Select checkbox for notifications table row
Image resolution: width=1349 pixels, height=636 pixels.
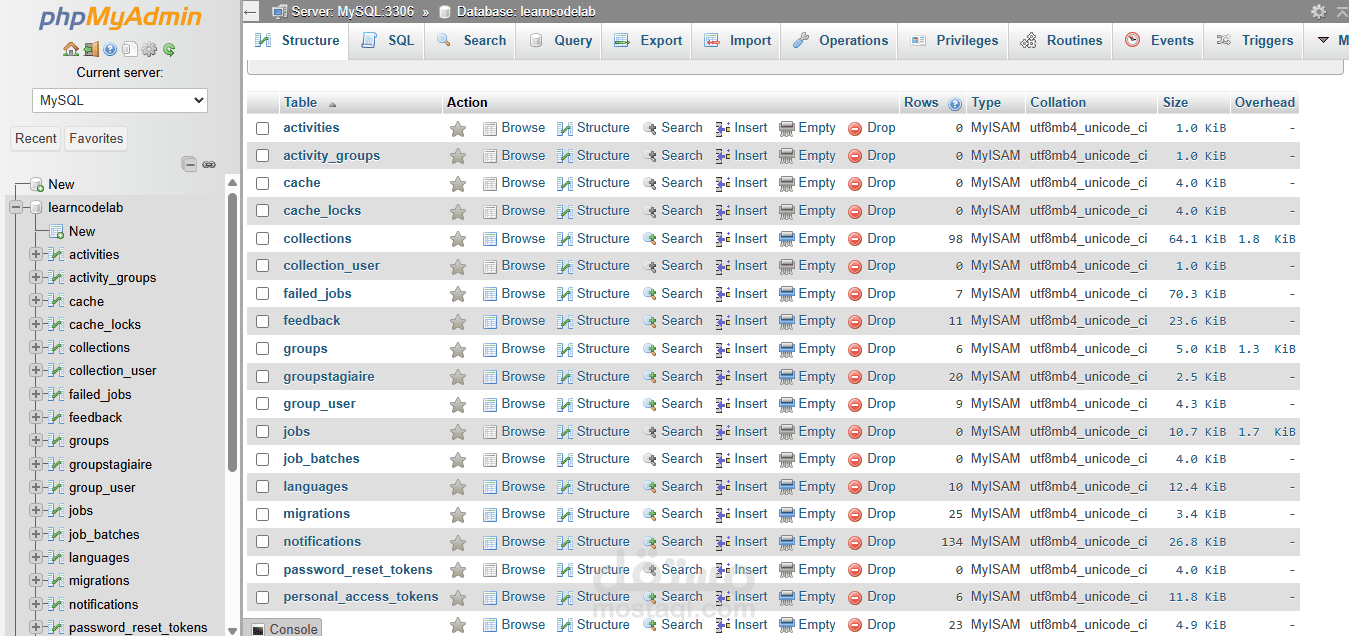tap(263, 542)
